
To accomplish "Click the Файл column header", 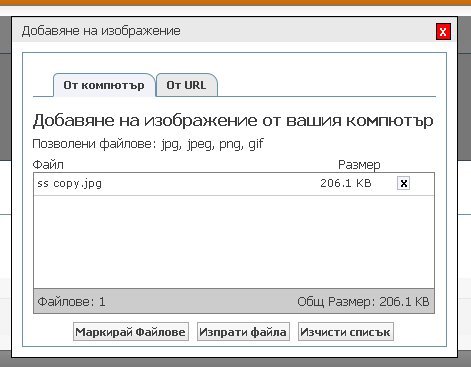I will click(x=48, y=165).
